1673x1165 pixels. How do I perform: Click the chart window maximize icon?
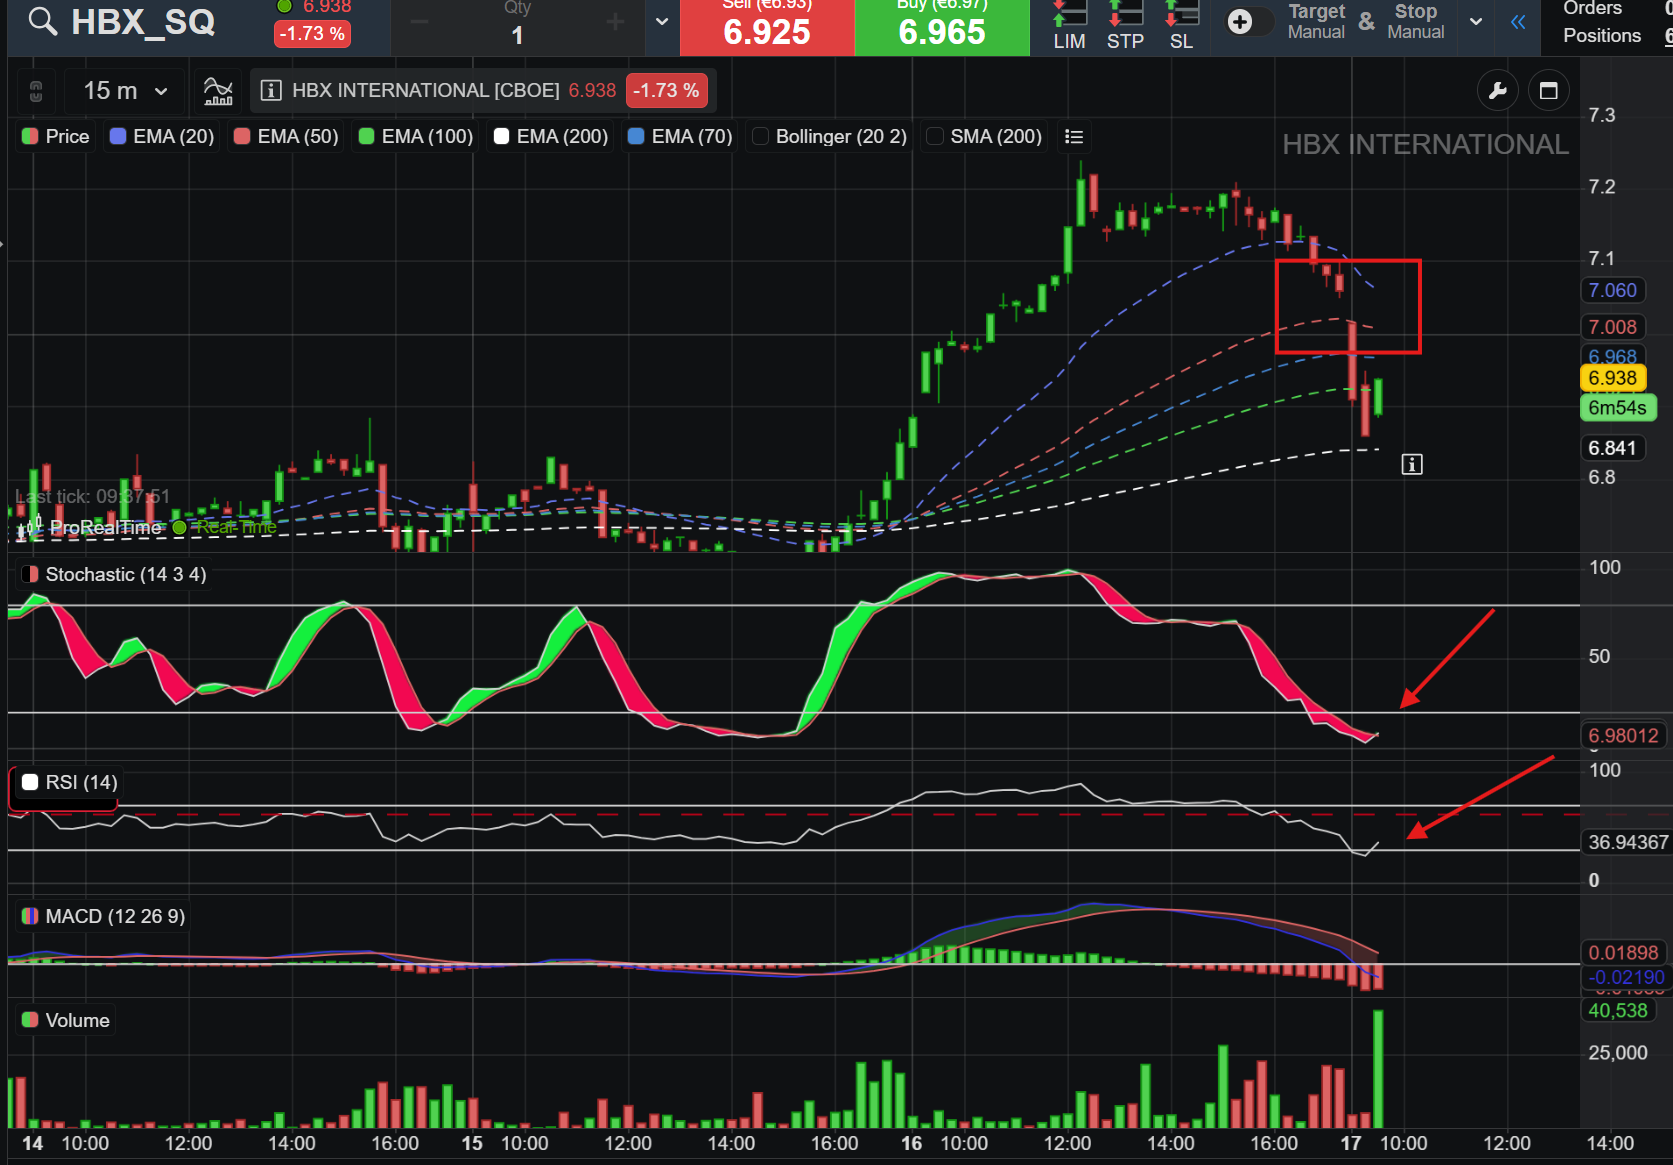click(x=1548, y=91)
